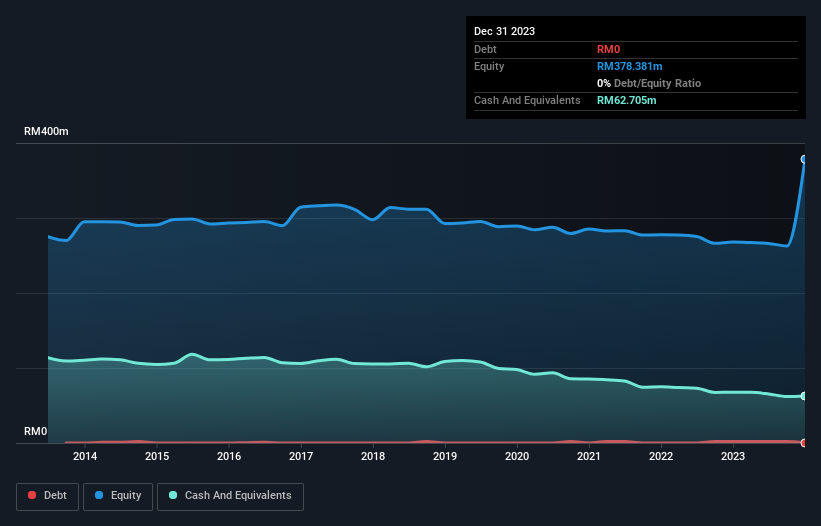
Task: Click the 2022 x-axis label
Action: coord(661,456)
